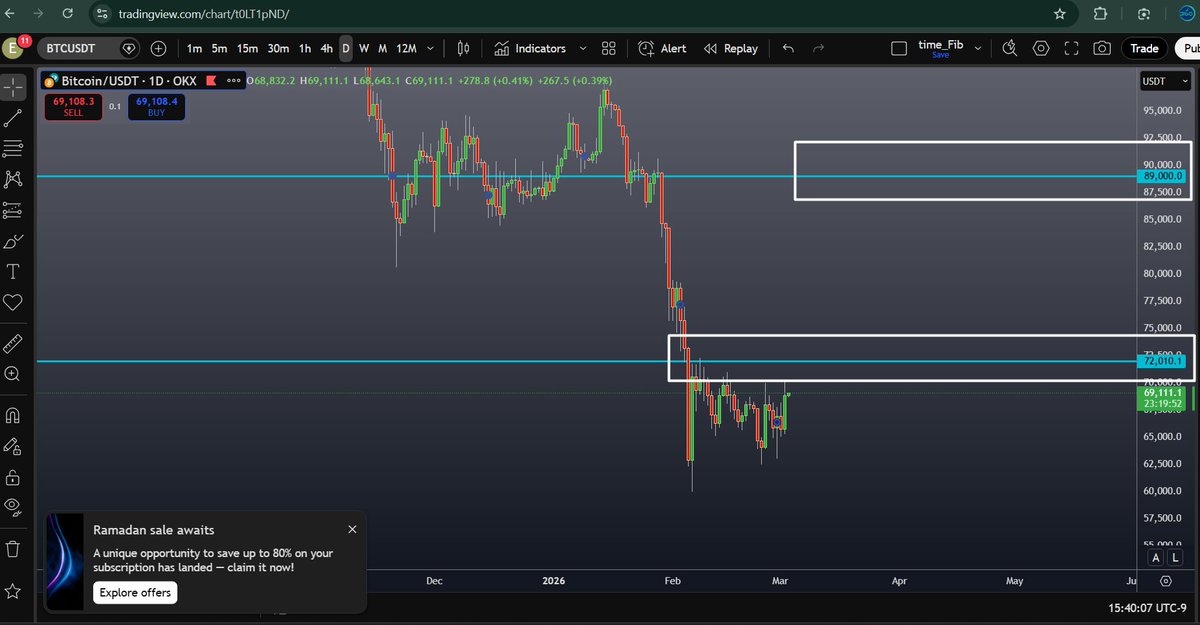Toggle stay in drawing mode
1200x625 pixels.
[x=14, y=446]
